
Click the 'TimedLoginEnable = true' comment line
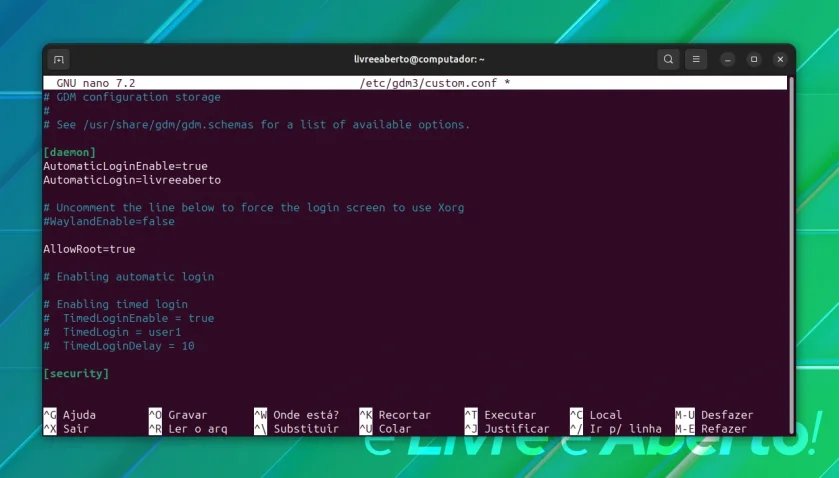pyautogui.click(x=129, y=318)
